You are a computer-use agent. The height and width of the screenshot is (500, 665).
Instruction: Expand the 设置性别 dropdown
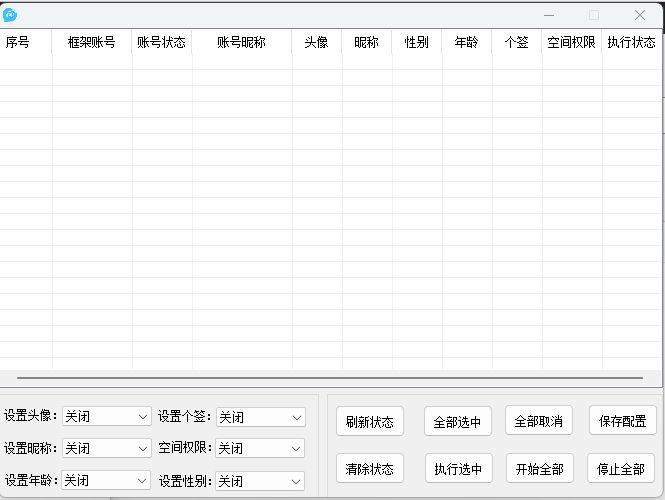click(x=261, y=481)
